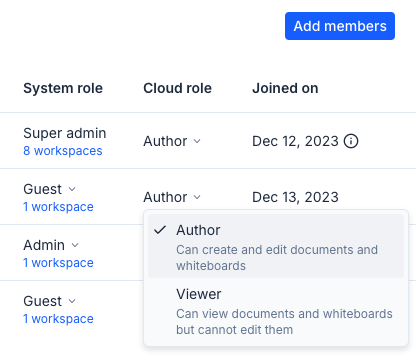416x361 pixels.
Task: Expand the last Guest system role chevron
Action: point(72,301)
